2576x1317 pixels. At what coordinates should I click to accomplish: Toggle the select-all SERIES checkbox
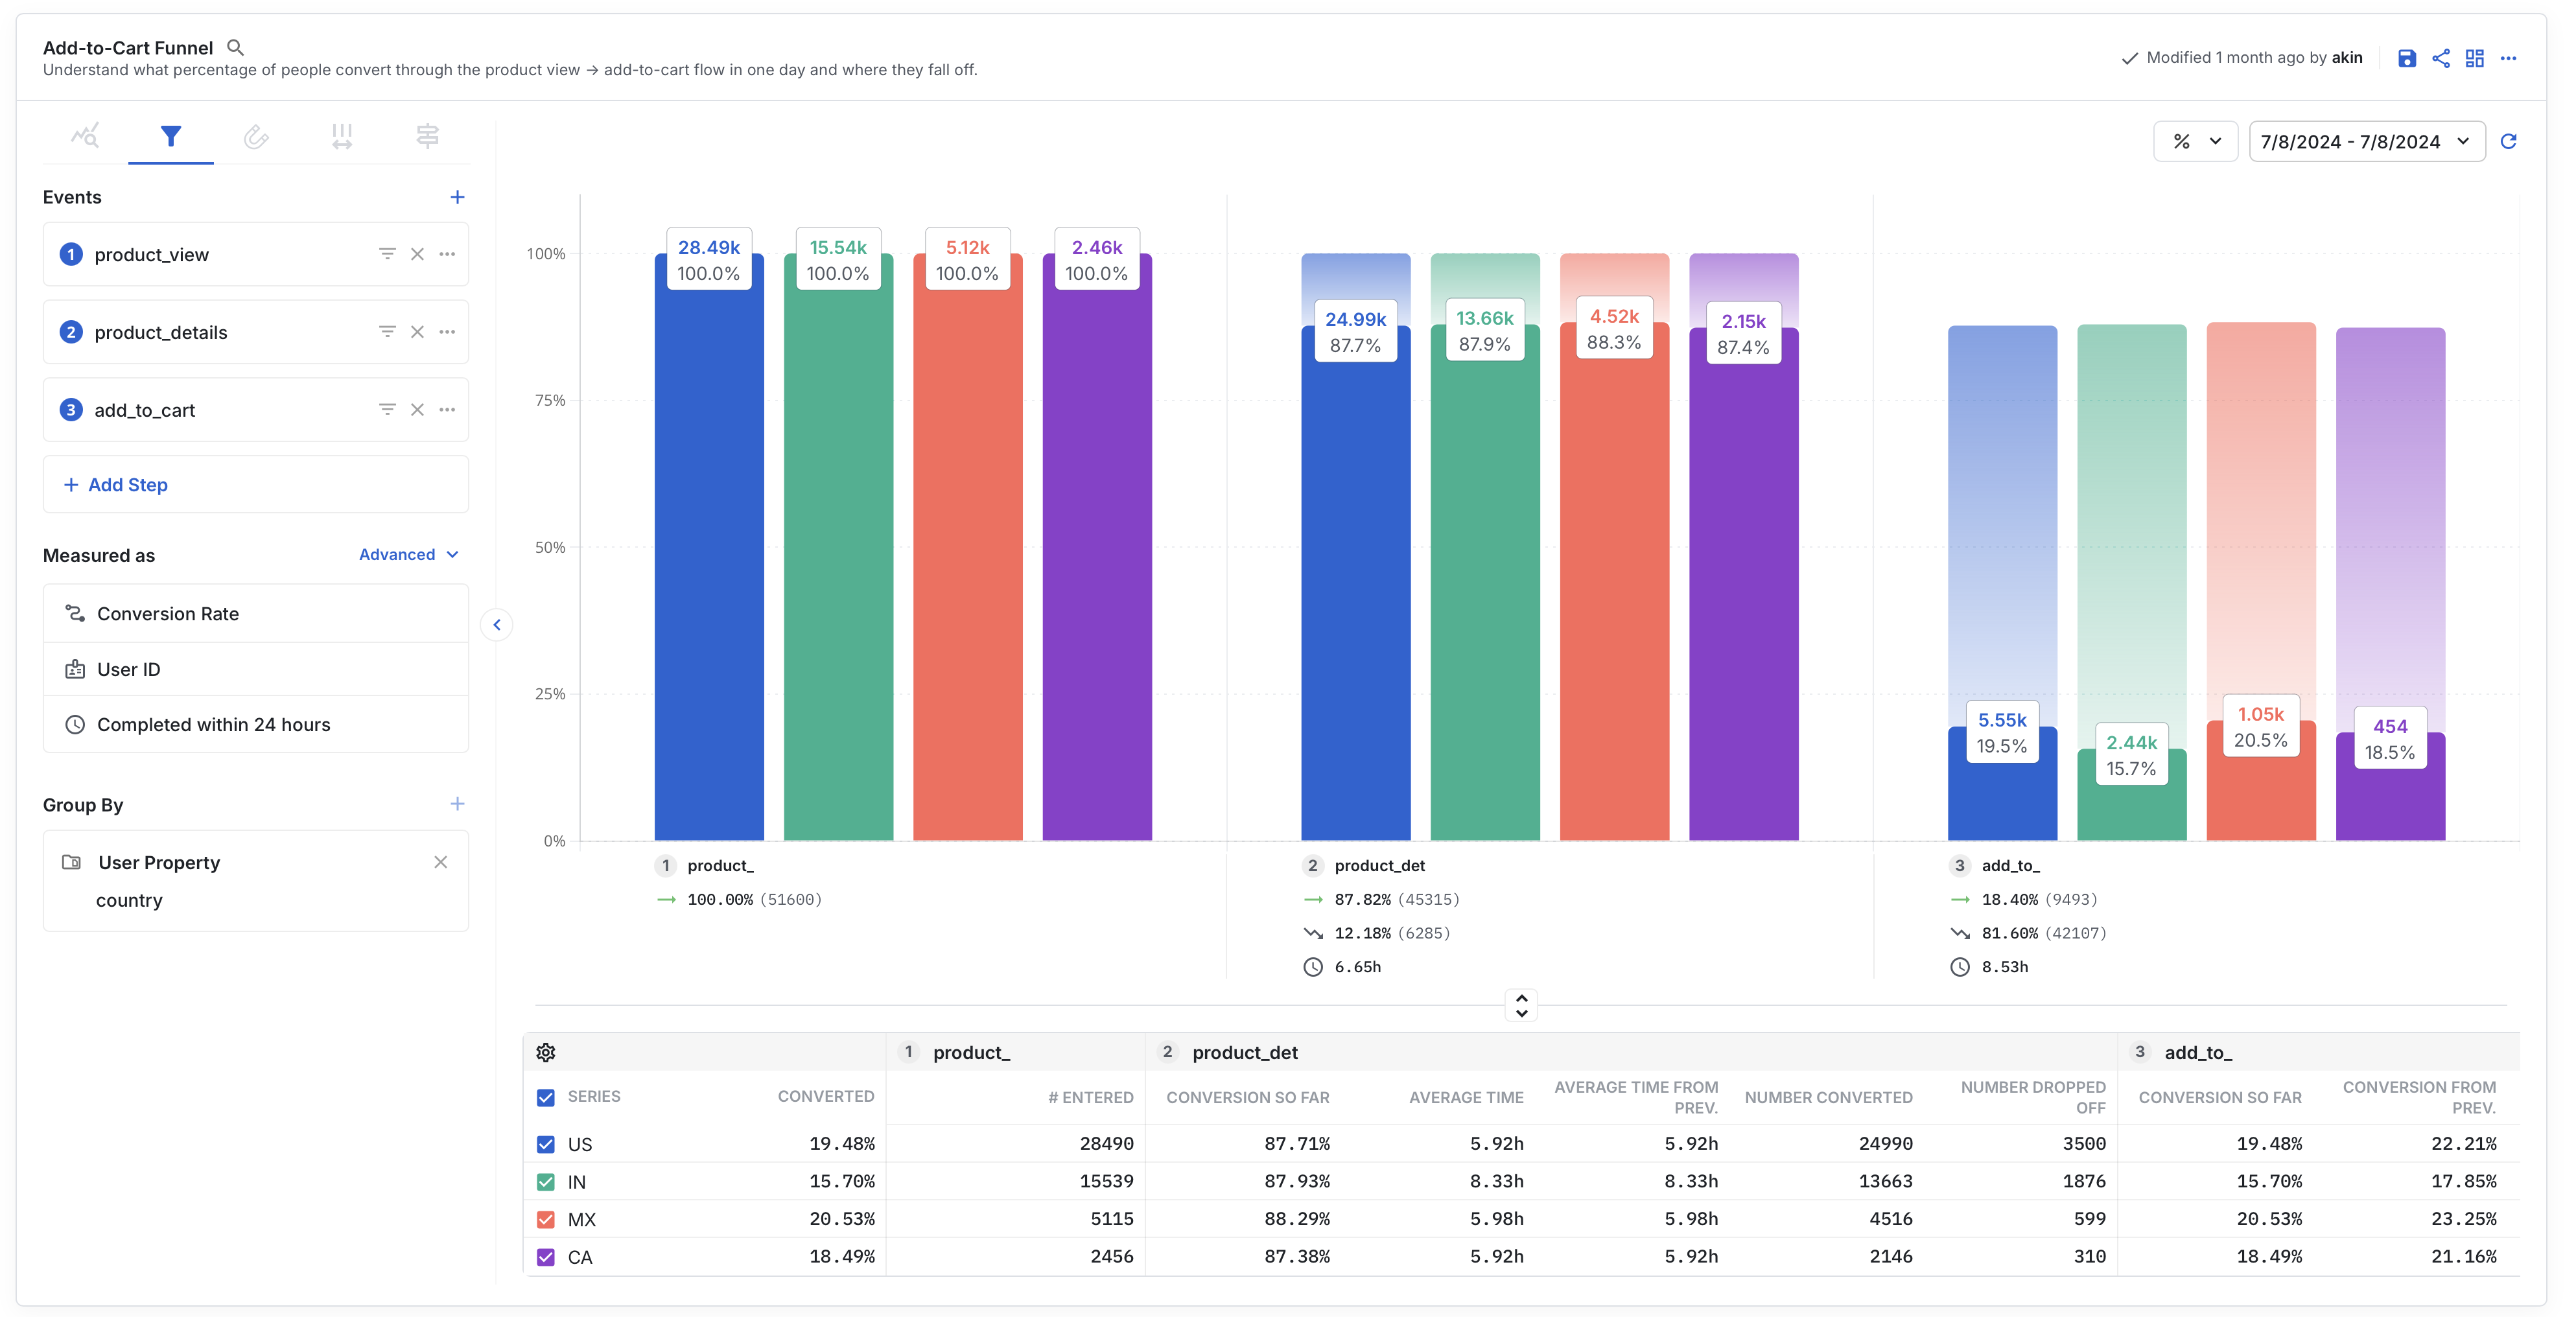point(546,1098)
